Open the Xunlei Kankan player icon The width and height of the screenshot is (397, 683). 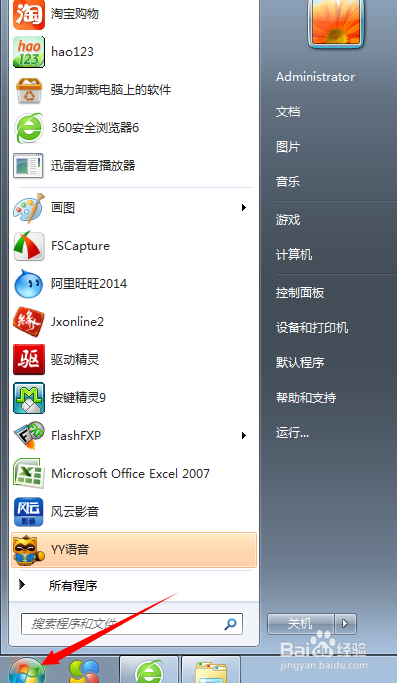tap(29, 166)
